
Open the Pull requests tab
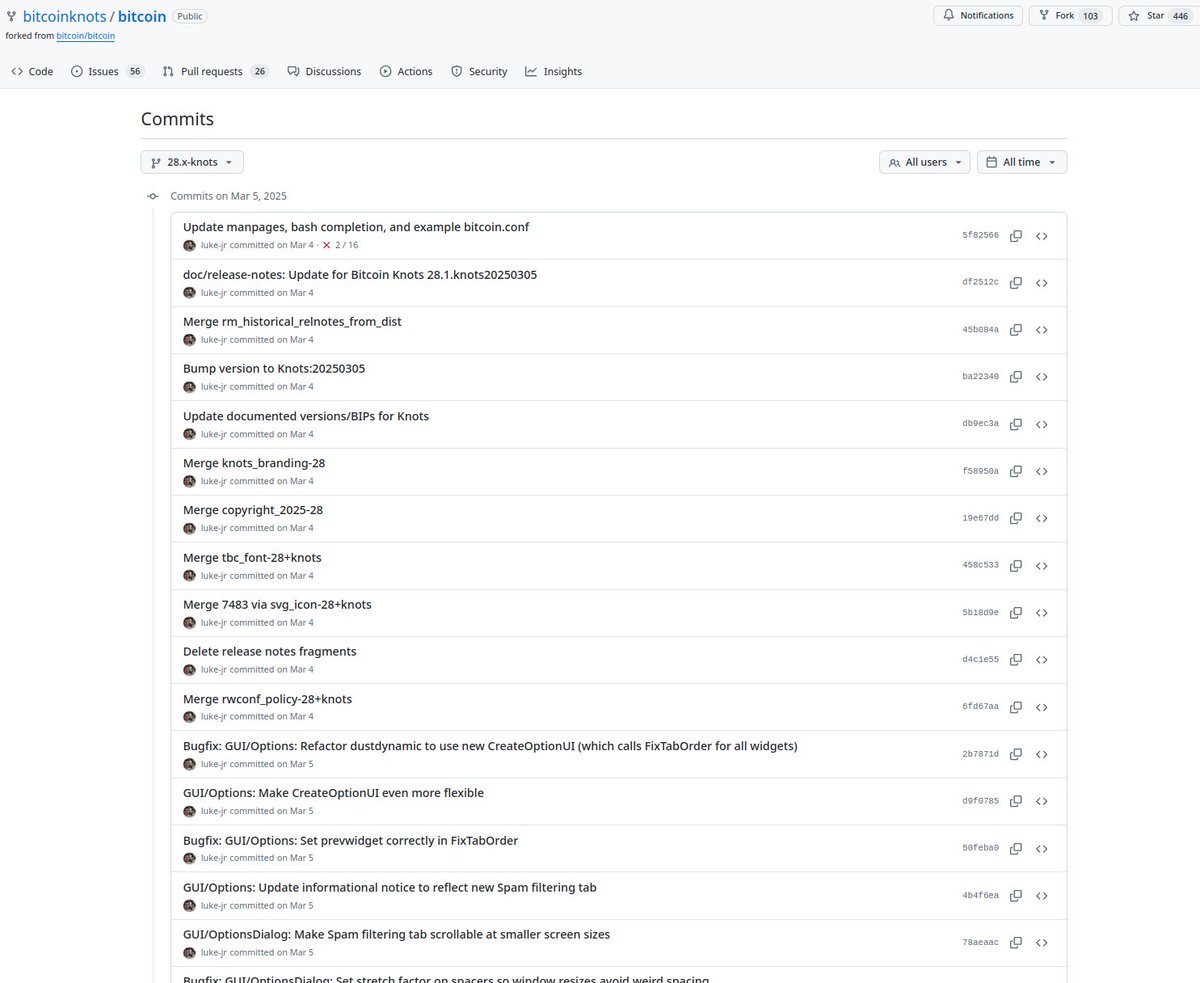(216, 72)
